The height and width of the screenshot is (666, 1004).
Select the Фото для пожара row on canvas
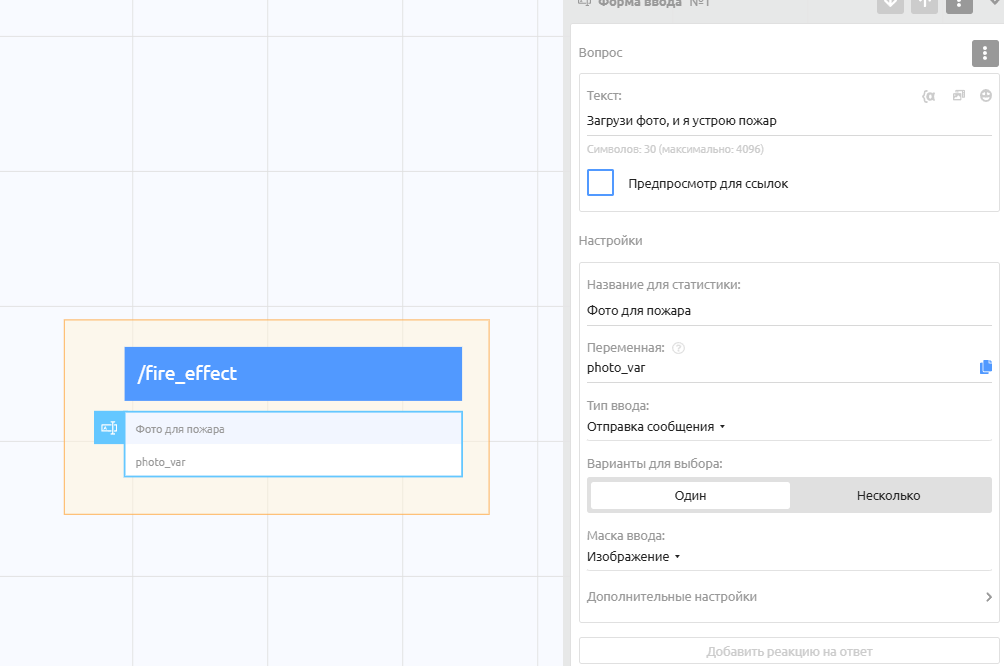pos(293,429)
